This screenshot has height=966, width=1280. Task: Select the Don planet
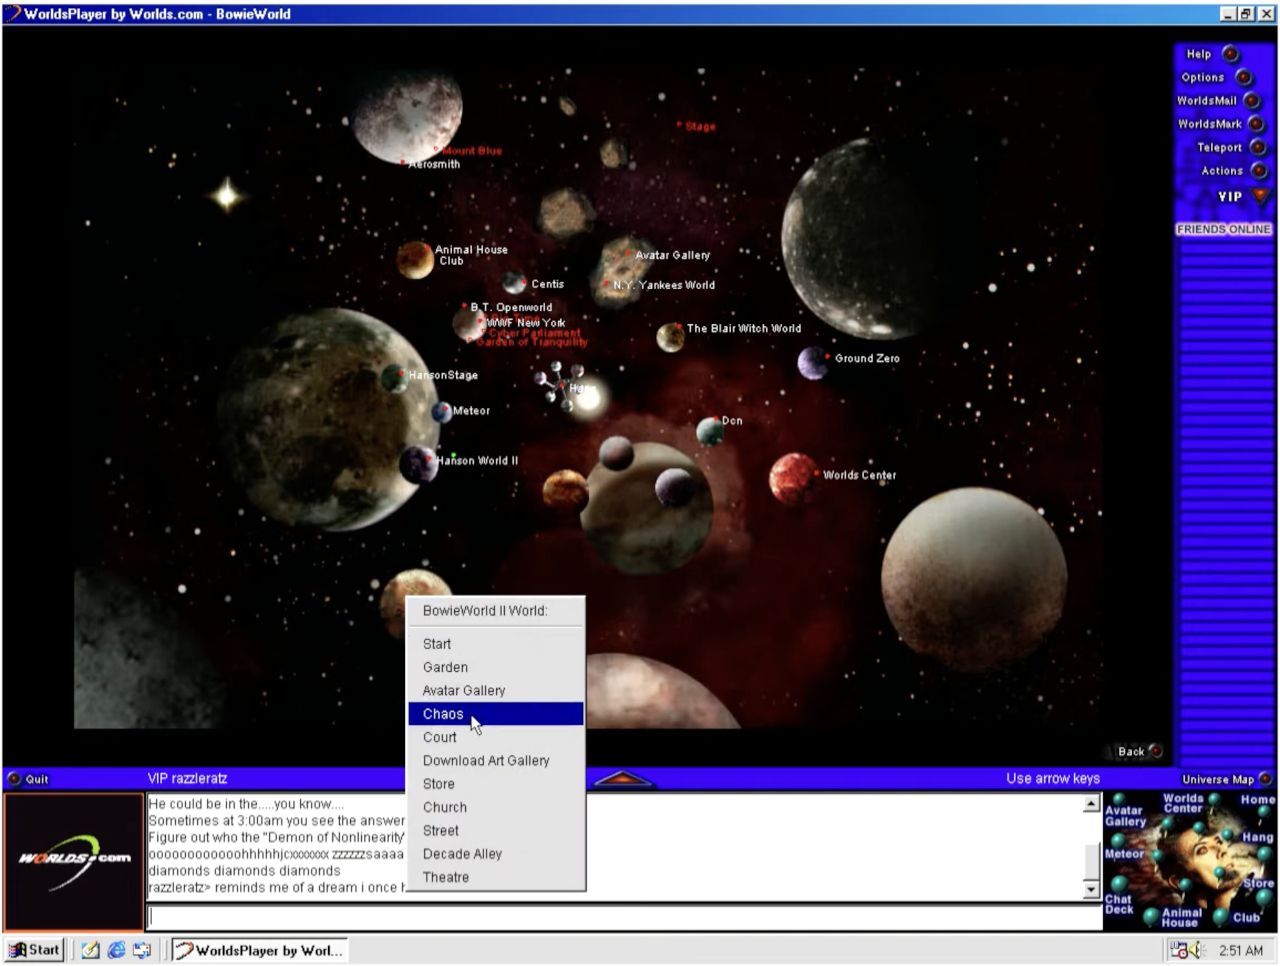[709, 431]
